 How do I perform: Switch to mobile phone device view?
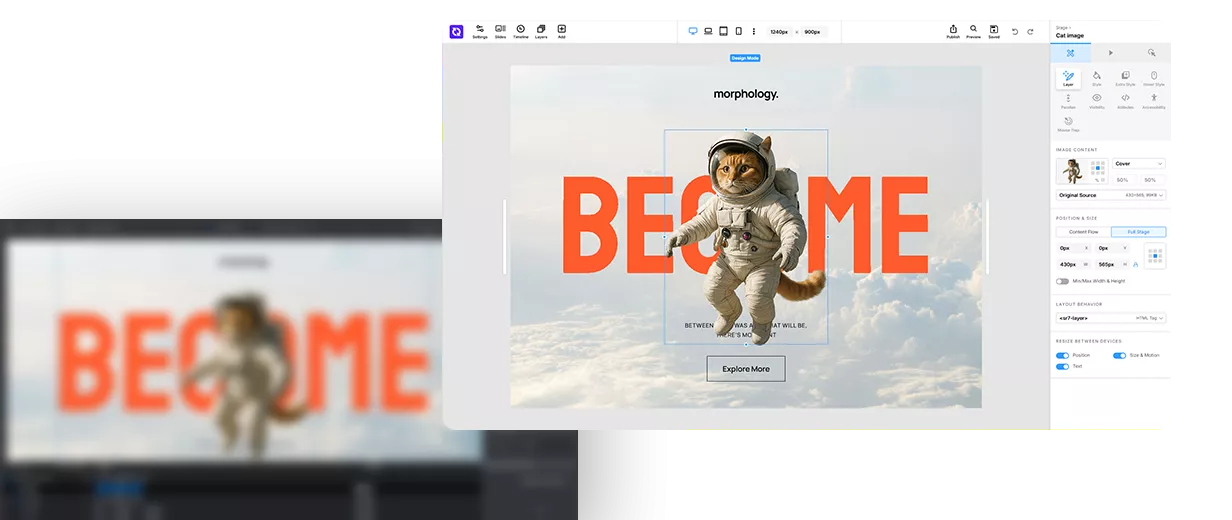[739, 31]
